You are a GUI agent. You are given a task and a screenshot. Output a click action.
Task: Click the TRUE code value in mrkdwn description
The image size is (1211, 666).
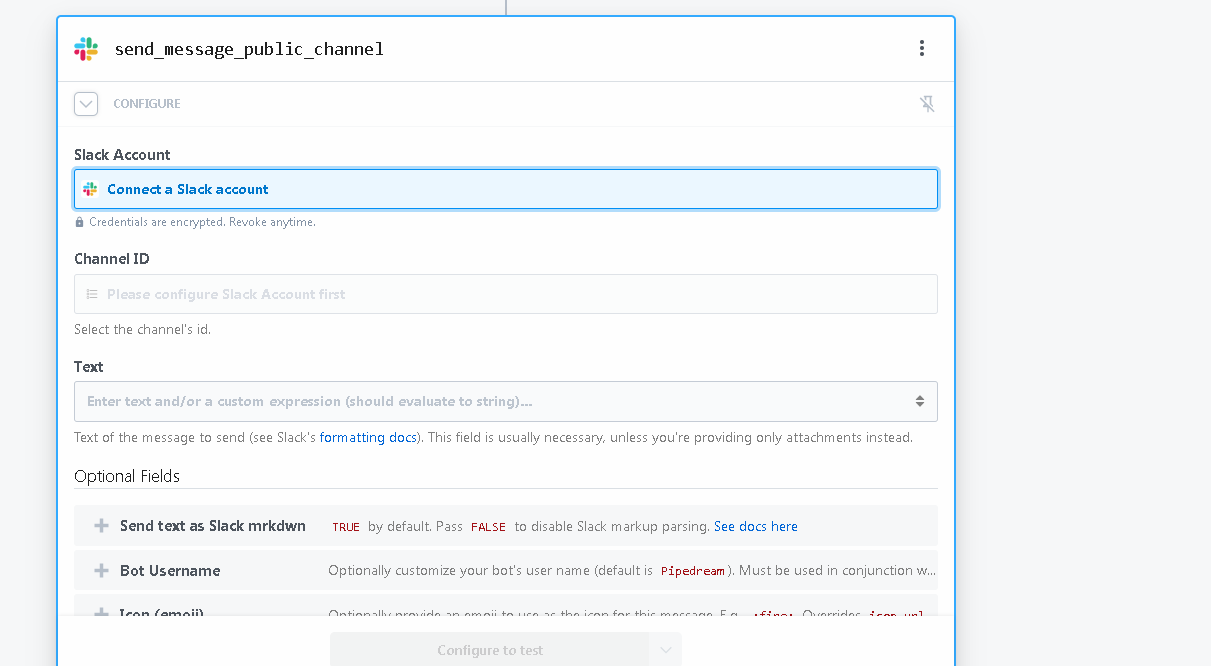pyautogui.click(x=346, y=527)
